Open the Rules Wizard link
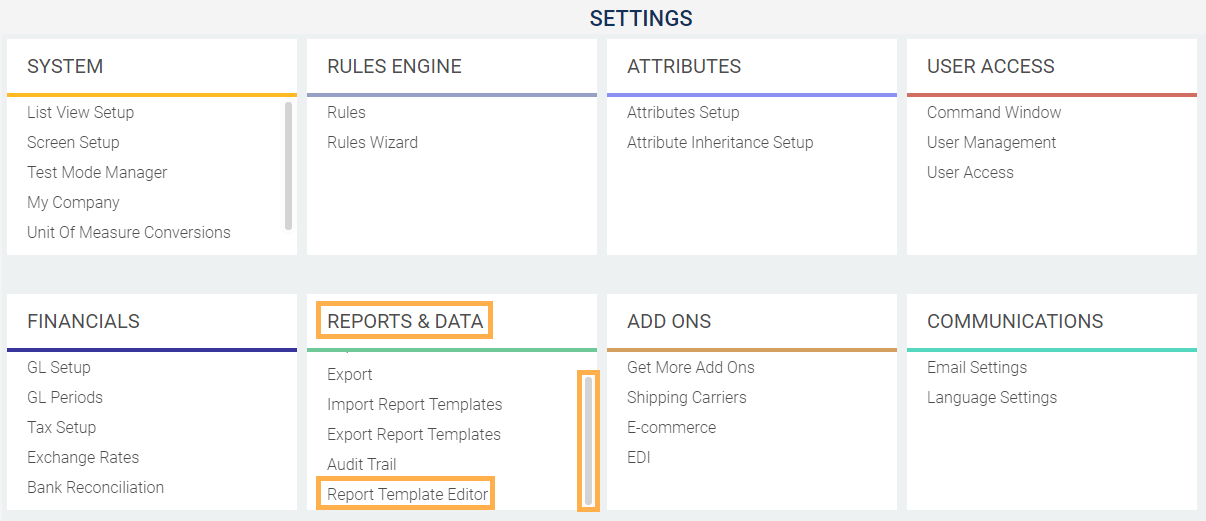 pyautogui.click(x=372, y=143)
